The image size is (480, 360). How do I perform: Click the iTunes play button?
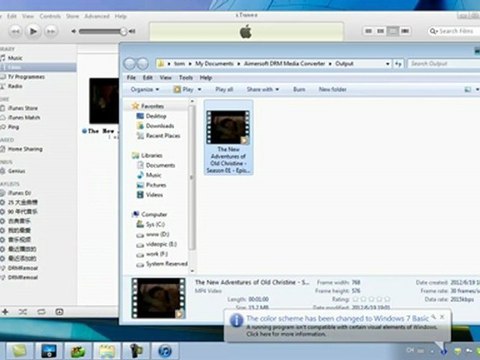point(33,31)
